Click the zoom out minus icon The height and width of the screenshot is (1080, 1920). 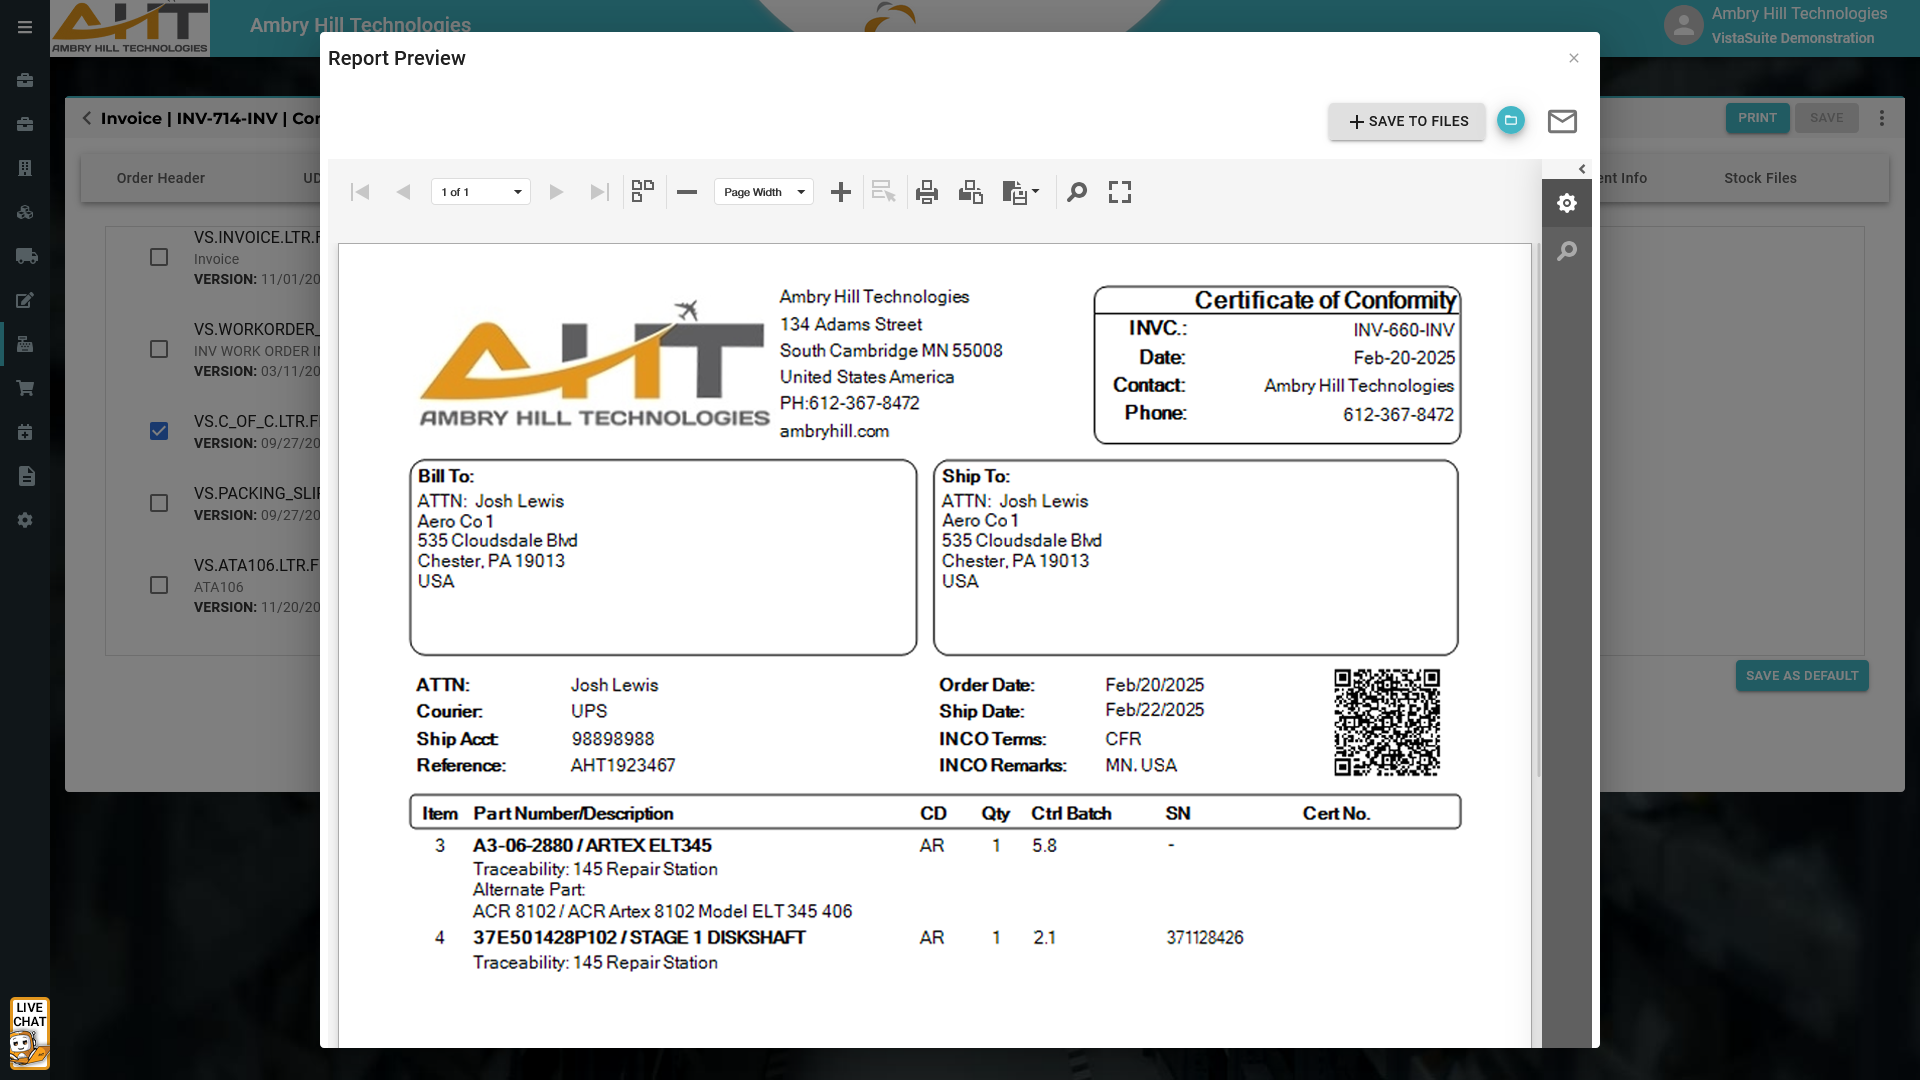[687, 192]
